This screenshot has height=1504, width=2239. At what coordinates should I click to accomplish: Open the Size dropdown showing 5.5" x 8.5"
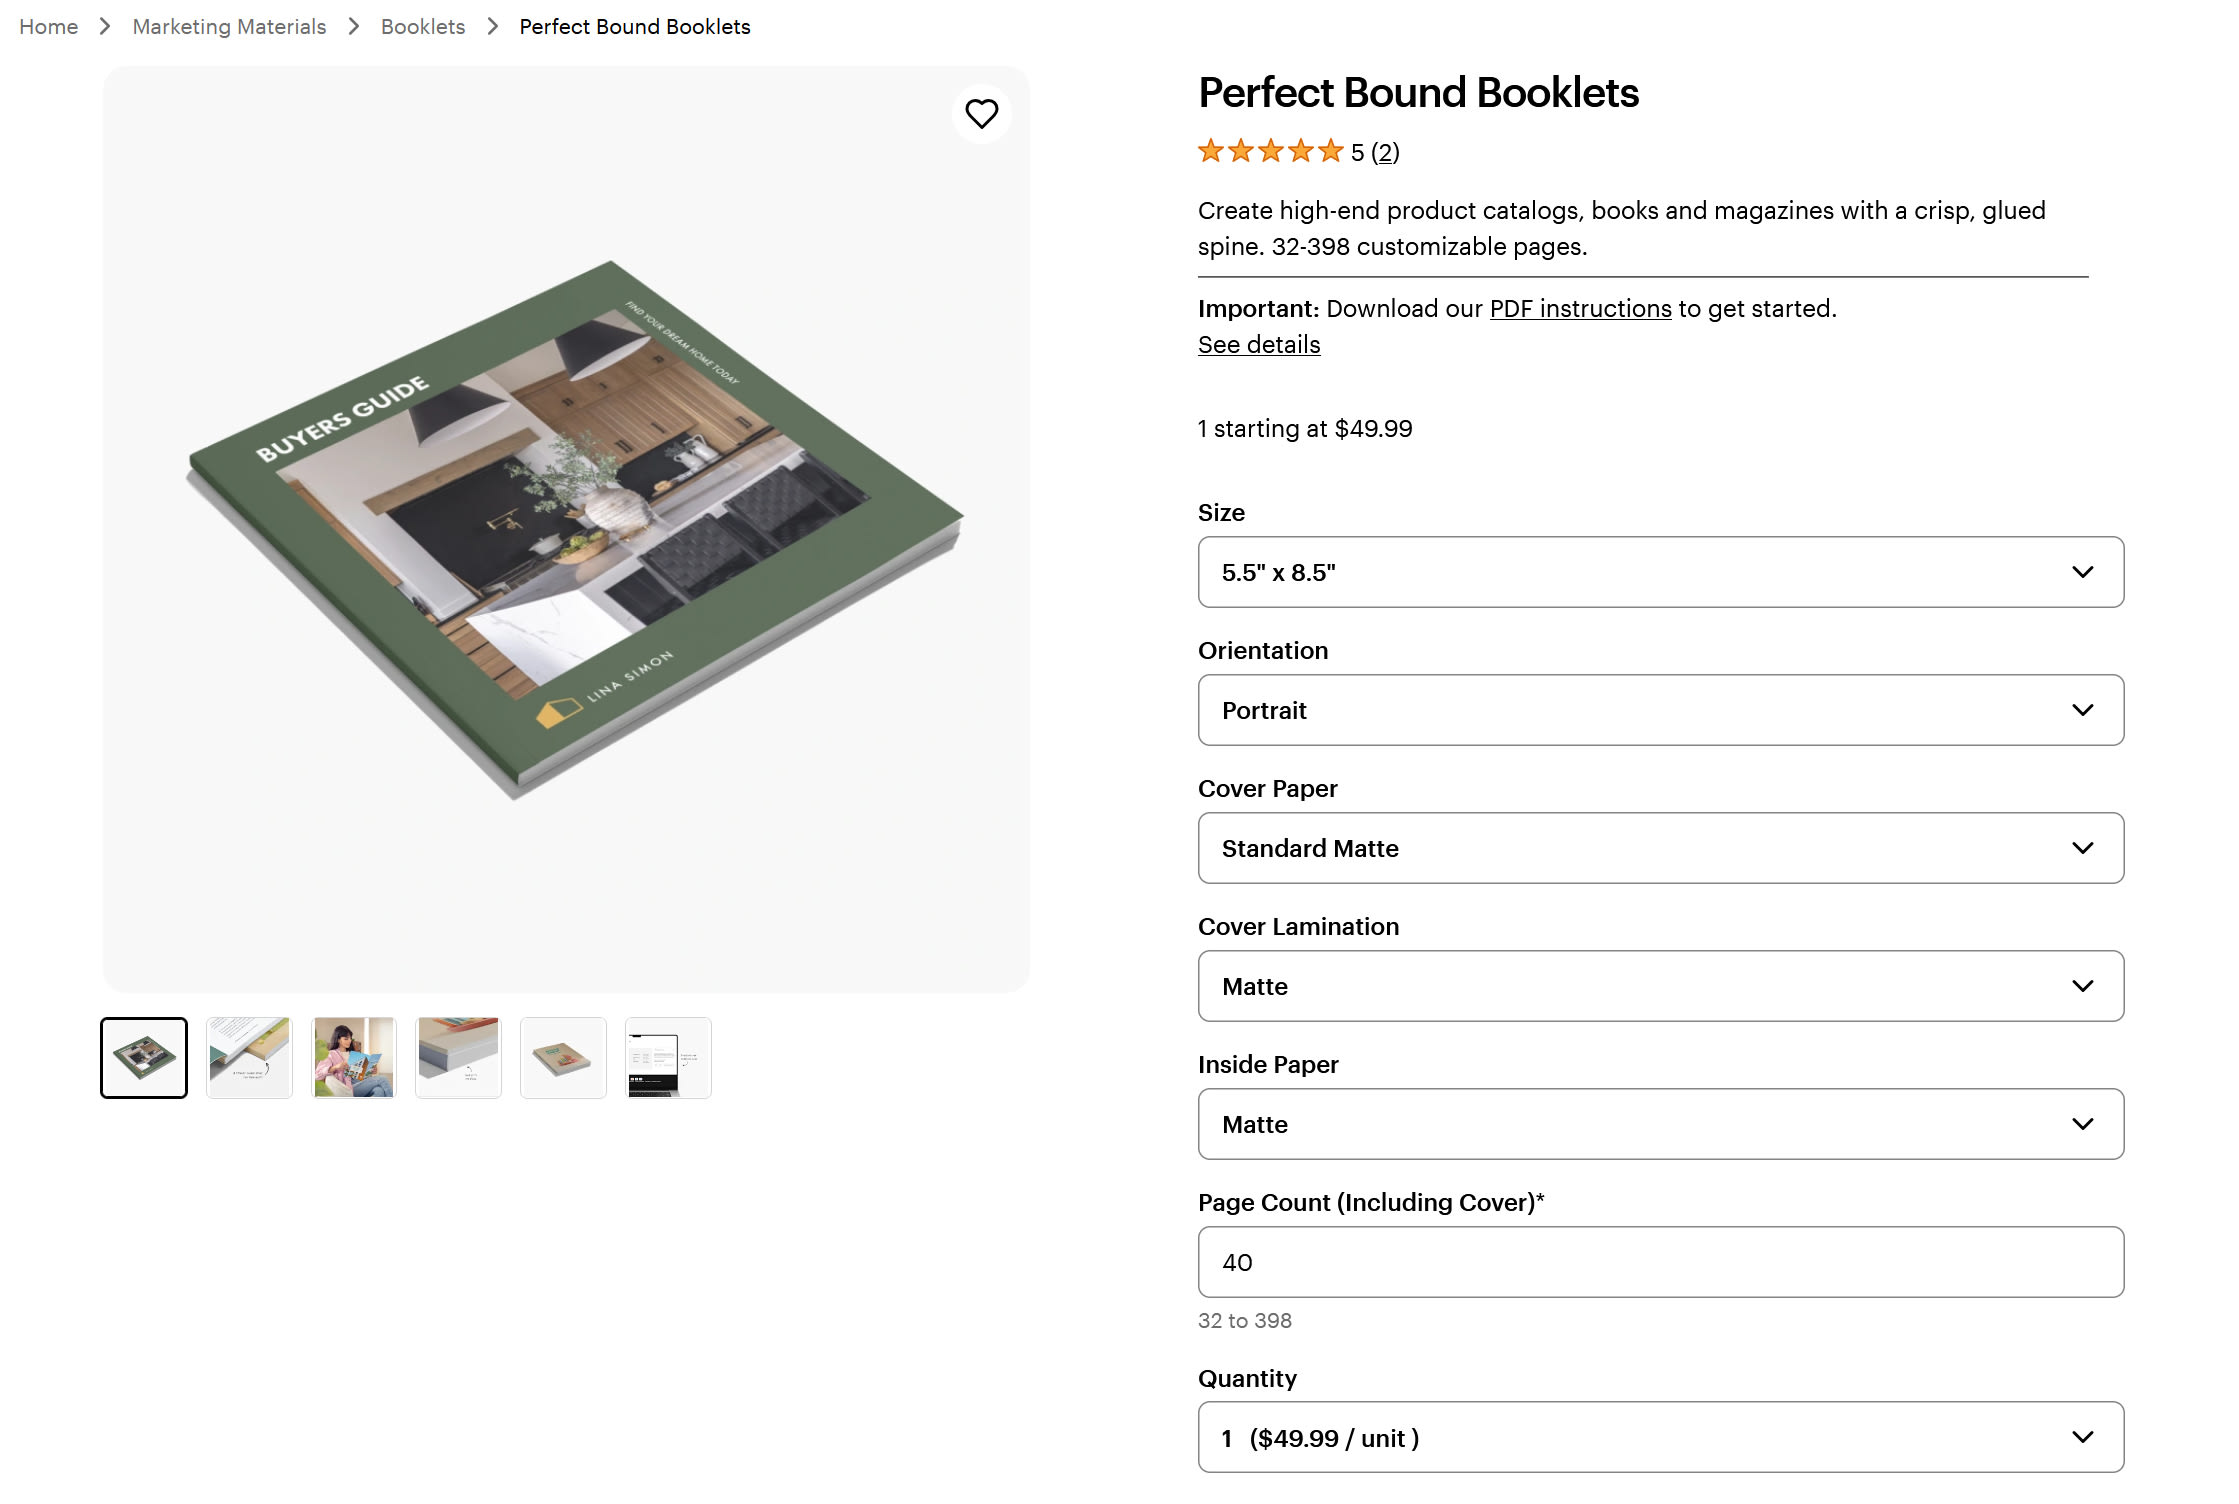tap(1660, 572)
